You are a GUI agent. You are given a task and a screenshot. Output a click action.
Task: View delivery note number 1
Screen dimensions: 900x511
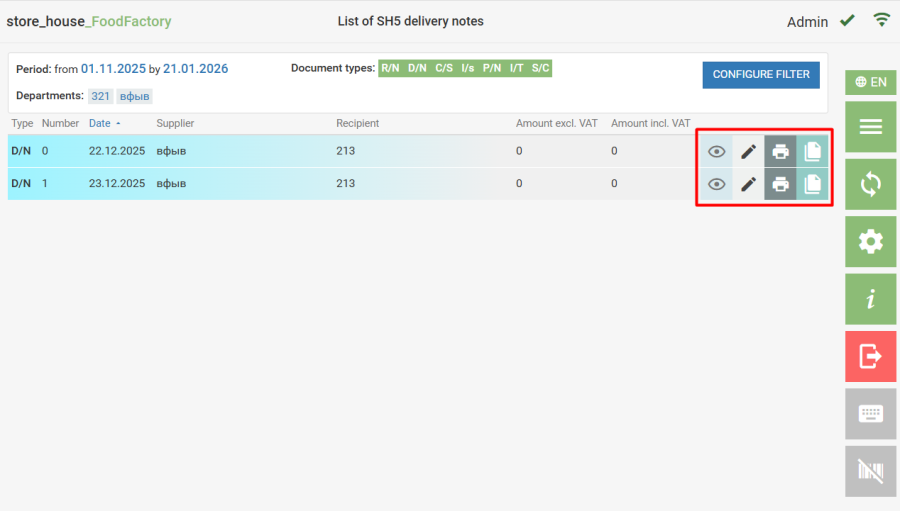tap(716, 184)
